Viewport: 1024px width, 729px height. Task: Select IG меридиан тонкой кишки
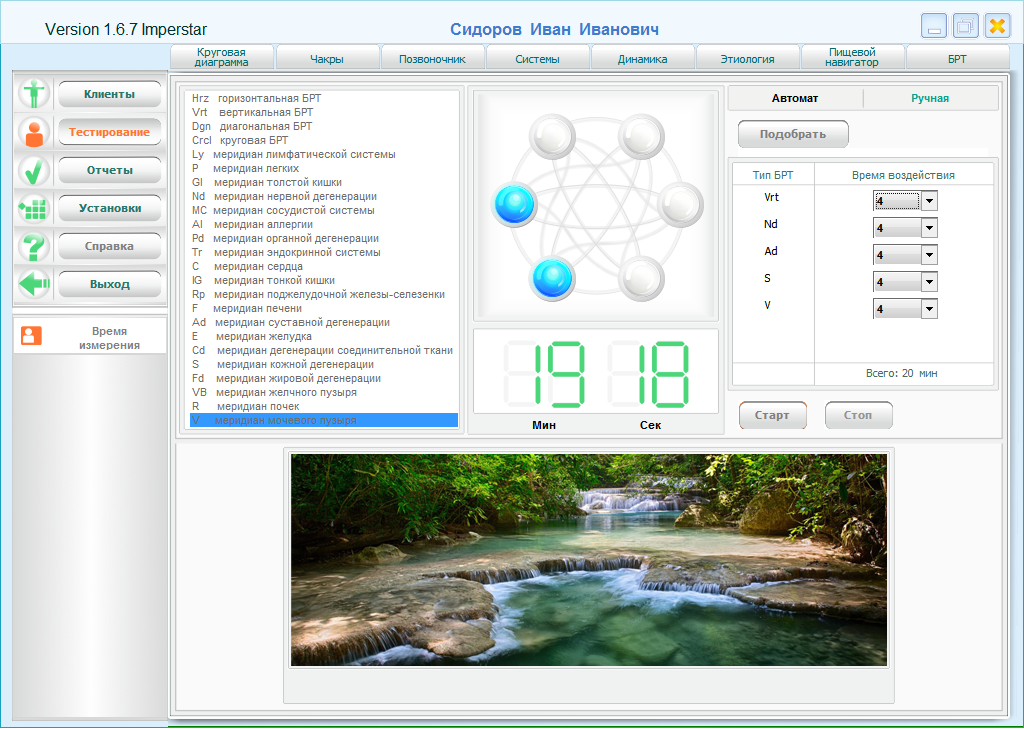(324, 280)
